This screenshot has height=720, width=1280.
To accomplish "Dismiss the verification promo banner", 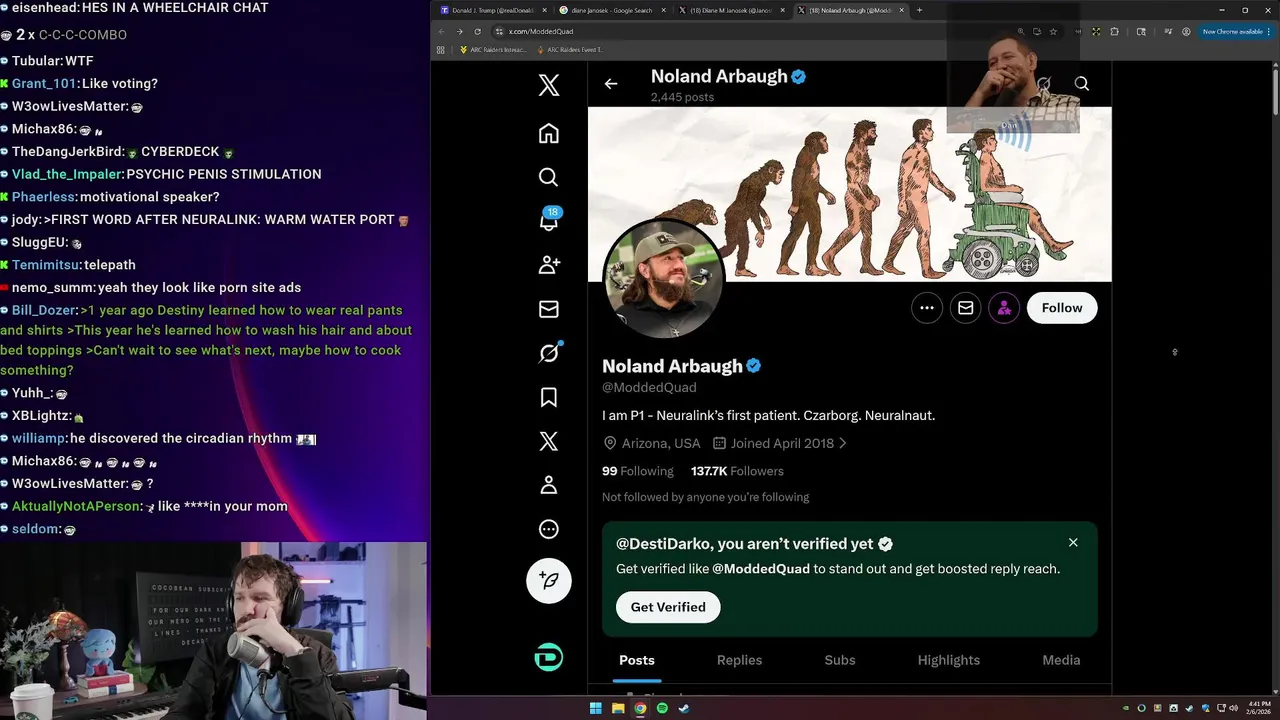I will tap(1073, 542).
